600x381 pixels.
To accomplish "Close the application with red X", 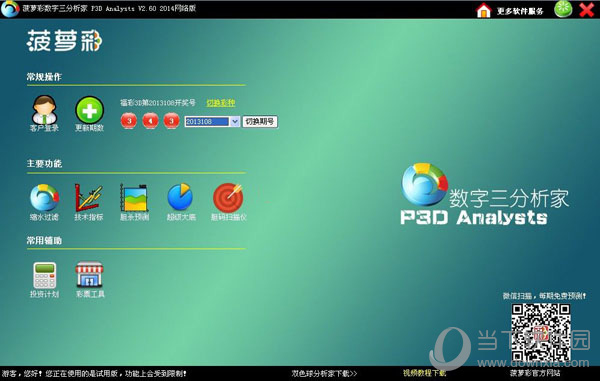I will pyautogui.click(x=587, y=10).
